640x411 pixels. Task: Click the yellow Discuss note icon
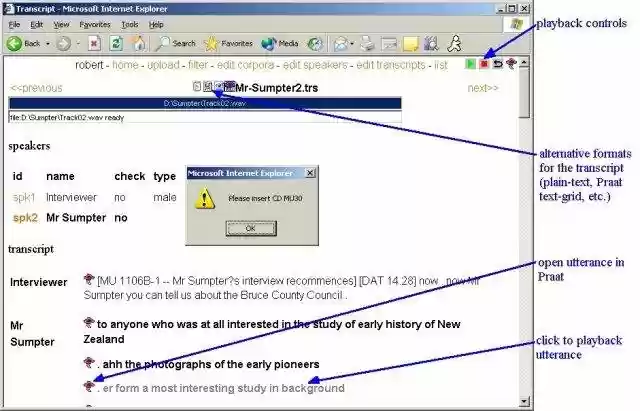[411, 44]
